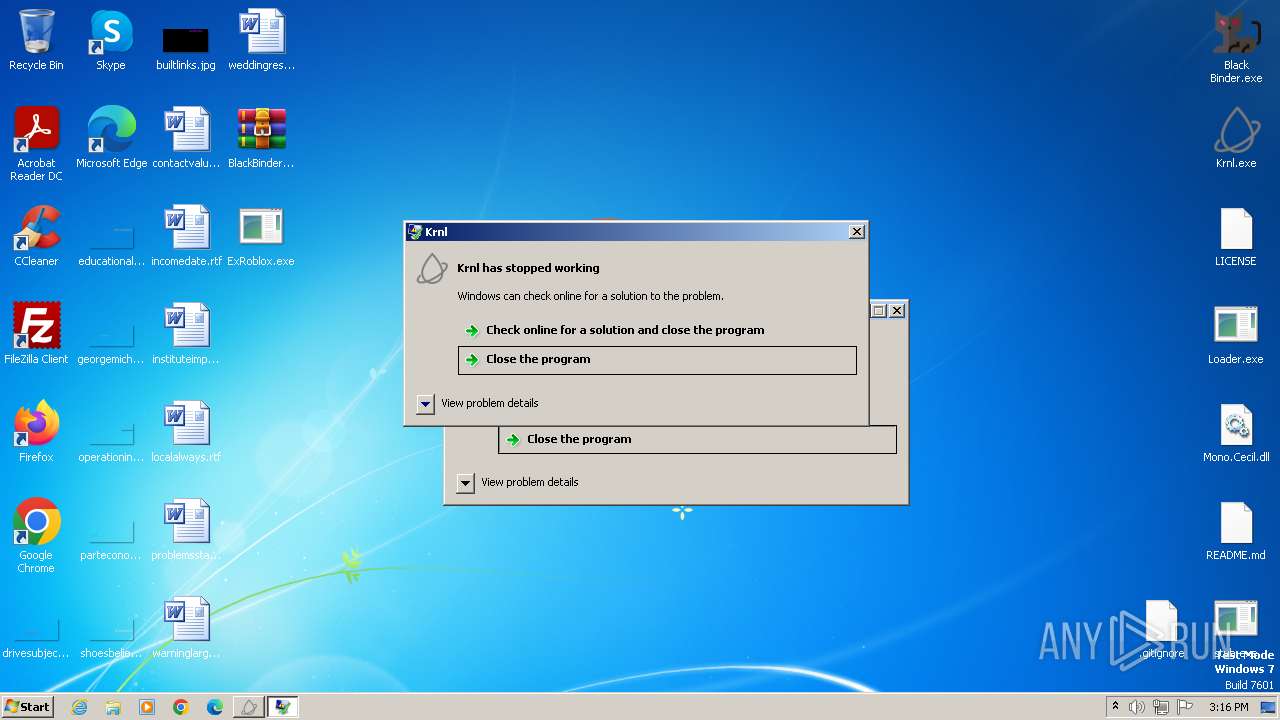Image resolution: width=1280 pixels, height=720 pixels.
Task: Select the contactvalu Word document
Action: coord(186,138)
